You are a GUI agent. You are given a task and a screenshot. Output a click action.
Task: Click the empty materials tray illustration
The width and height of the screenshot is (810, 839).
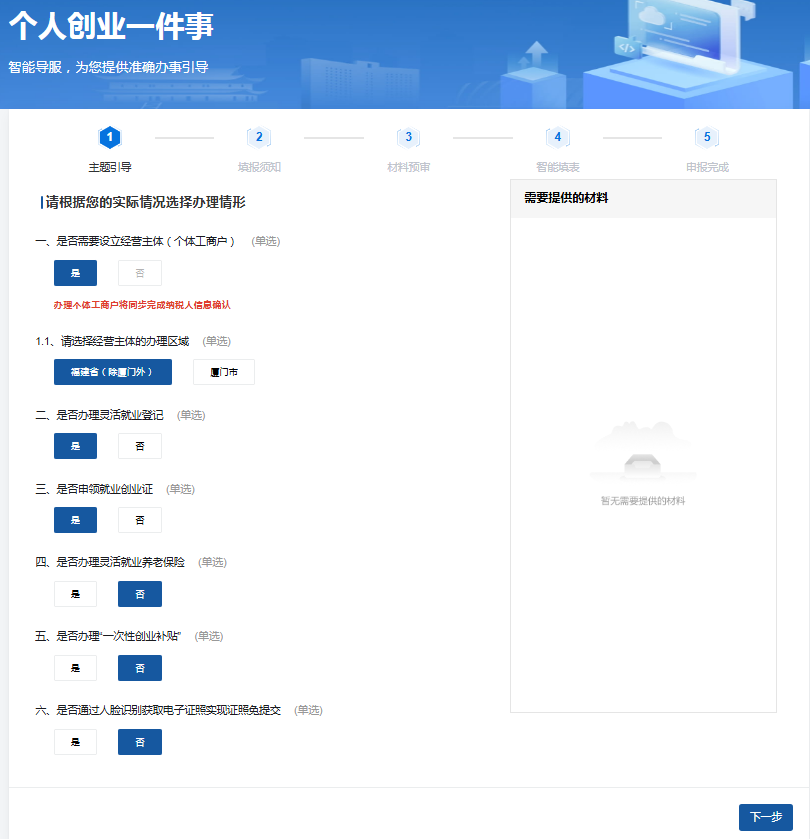(x=642, y=461)
